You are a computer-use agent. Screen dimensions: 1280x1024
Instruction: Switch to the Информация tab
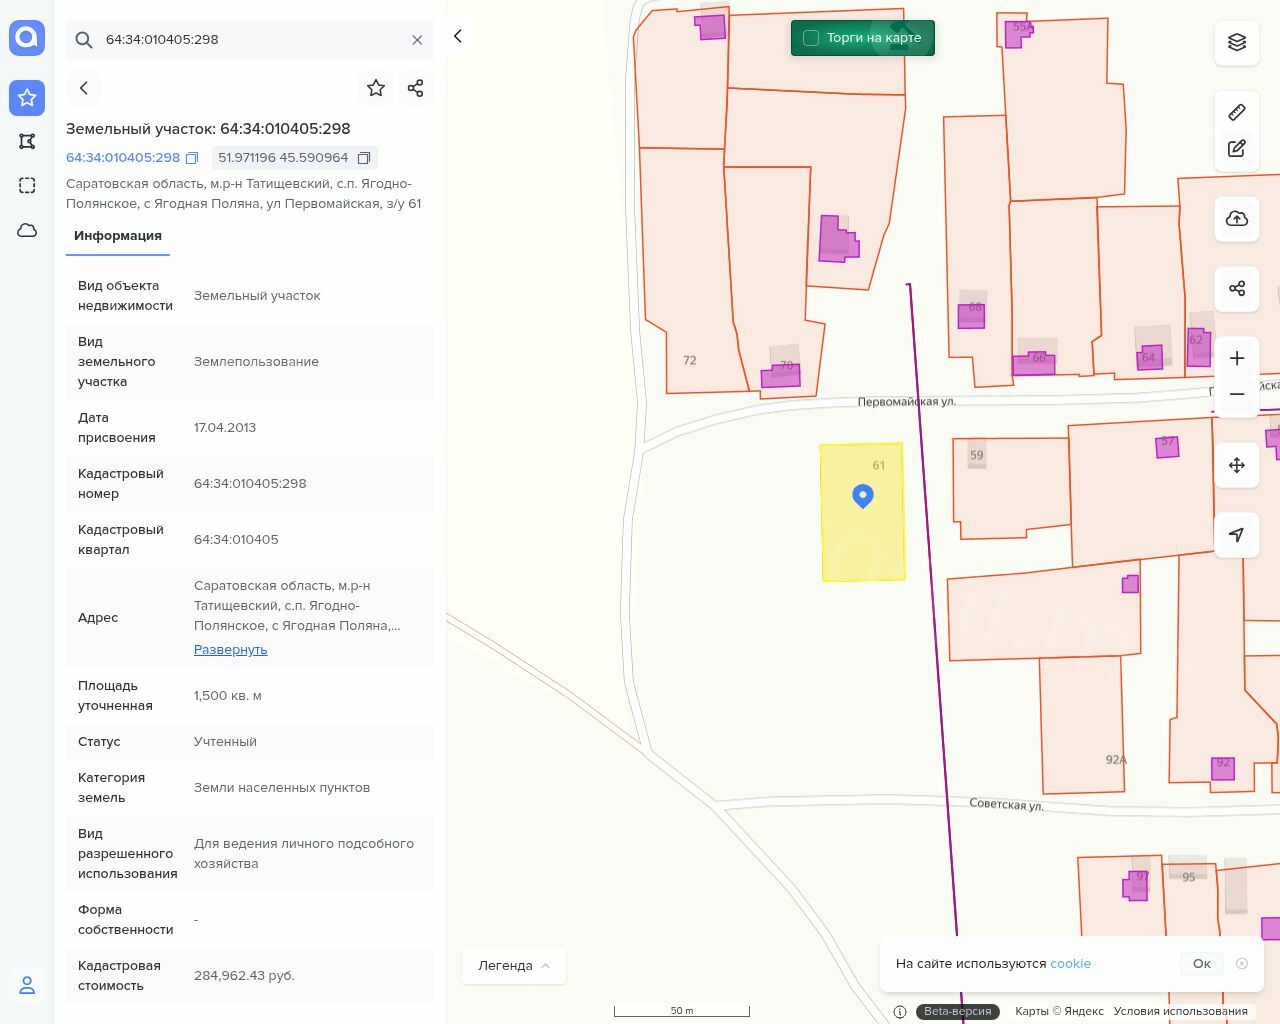tap(118, 236)
